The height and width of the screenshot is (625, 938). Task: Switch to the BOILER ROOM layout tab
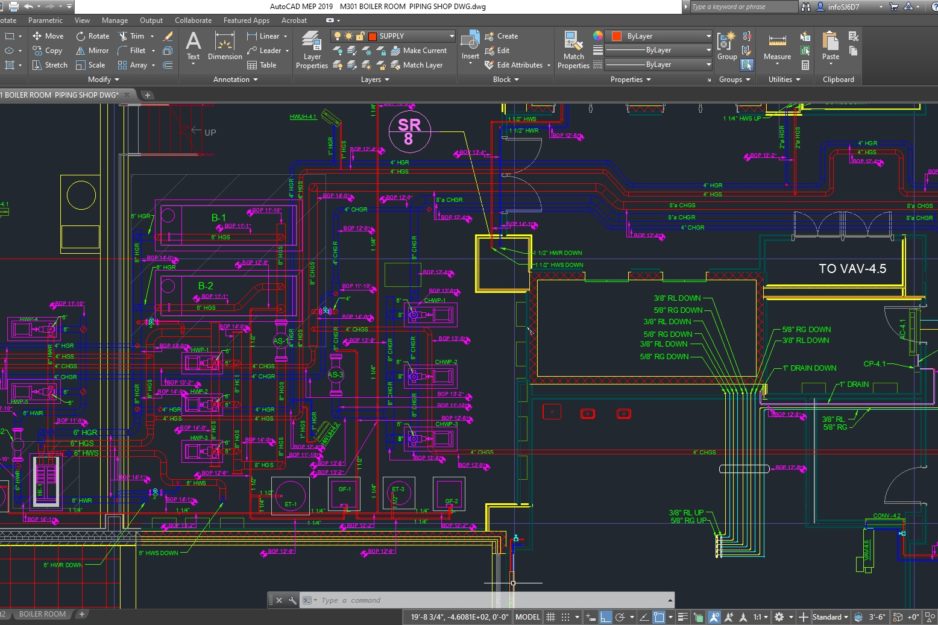[42, 614]
